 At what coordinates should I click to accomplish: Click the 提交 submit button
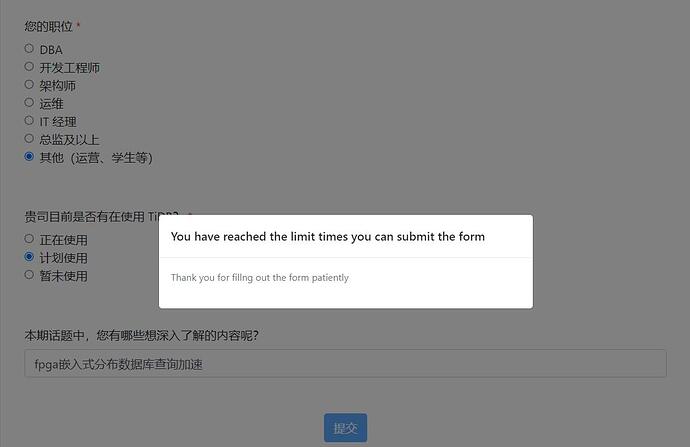pos(345,428)
